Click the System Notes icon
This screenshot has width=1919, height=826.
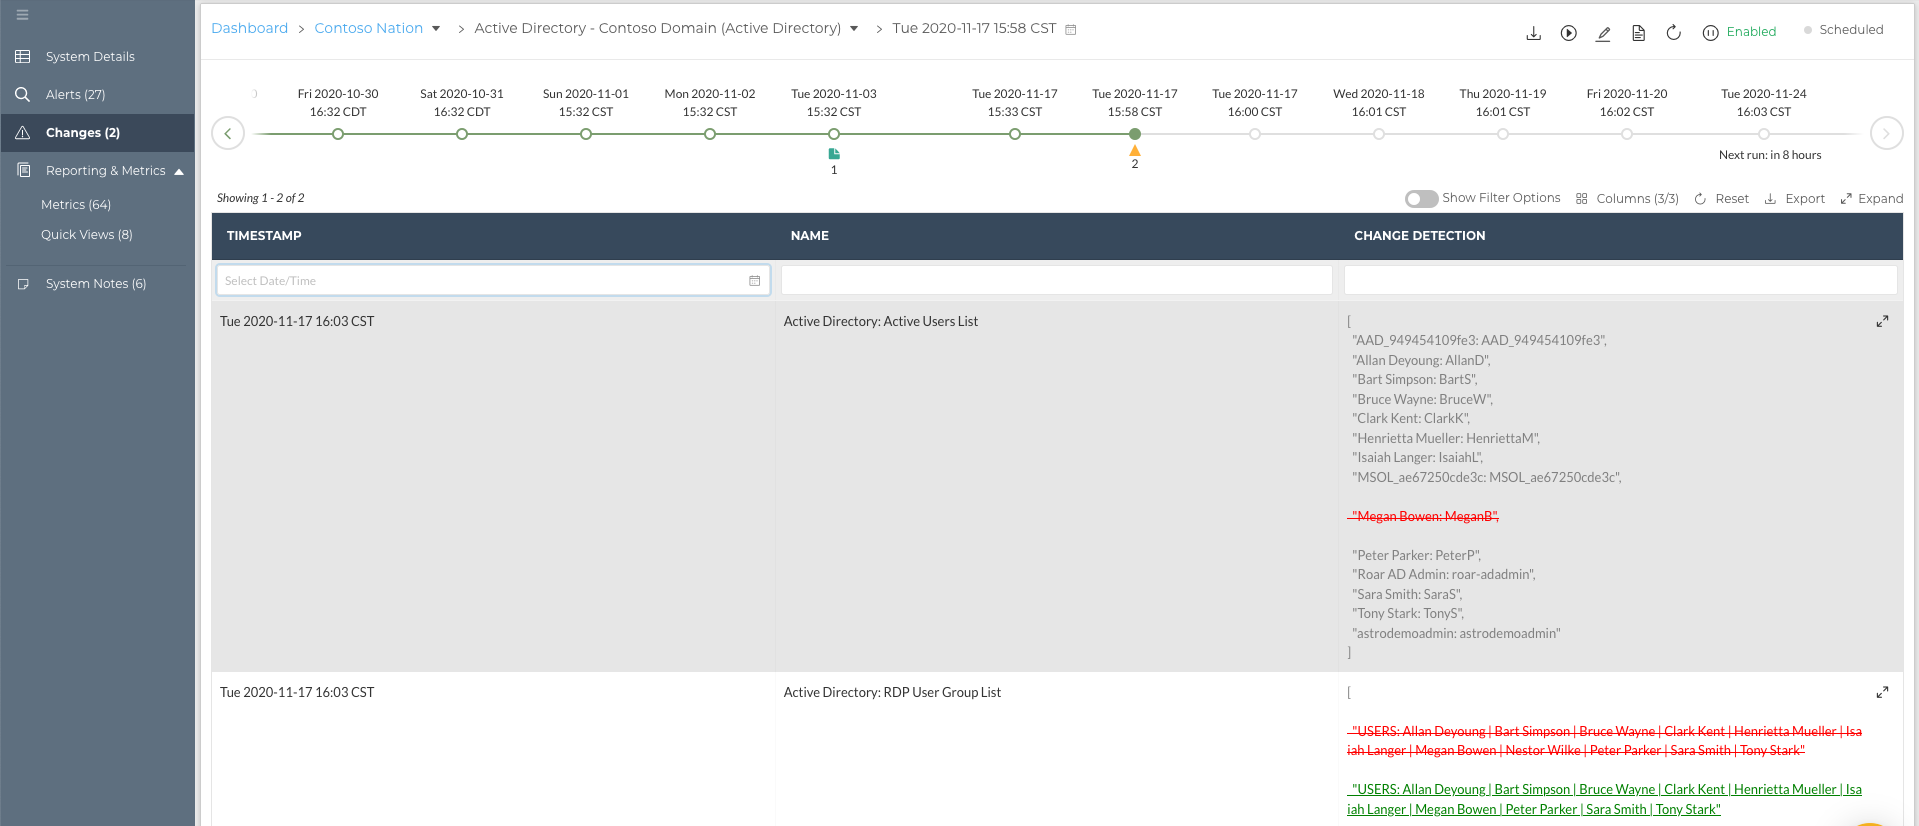23,284
